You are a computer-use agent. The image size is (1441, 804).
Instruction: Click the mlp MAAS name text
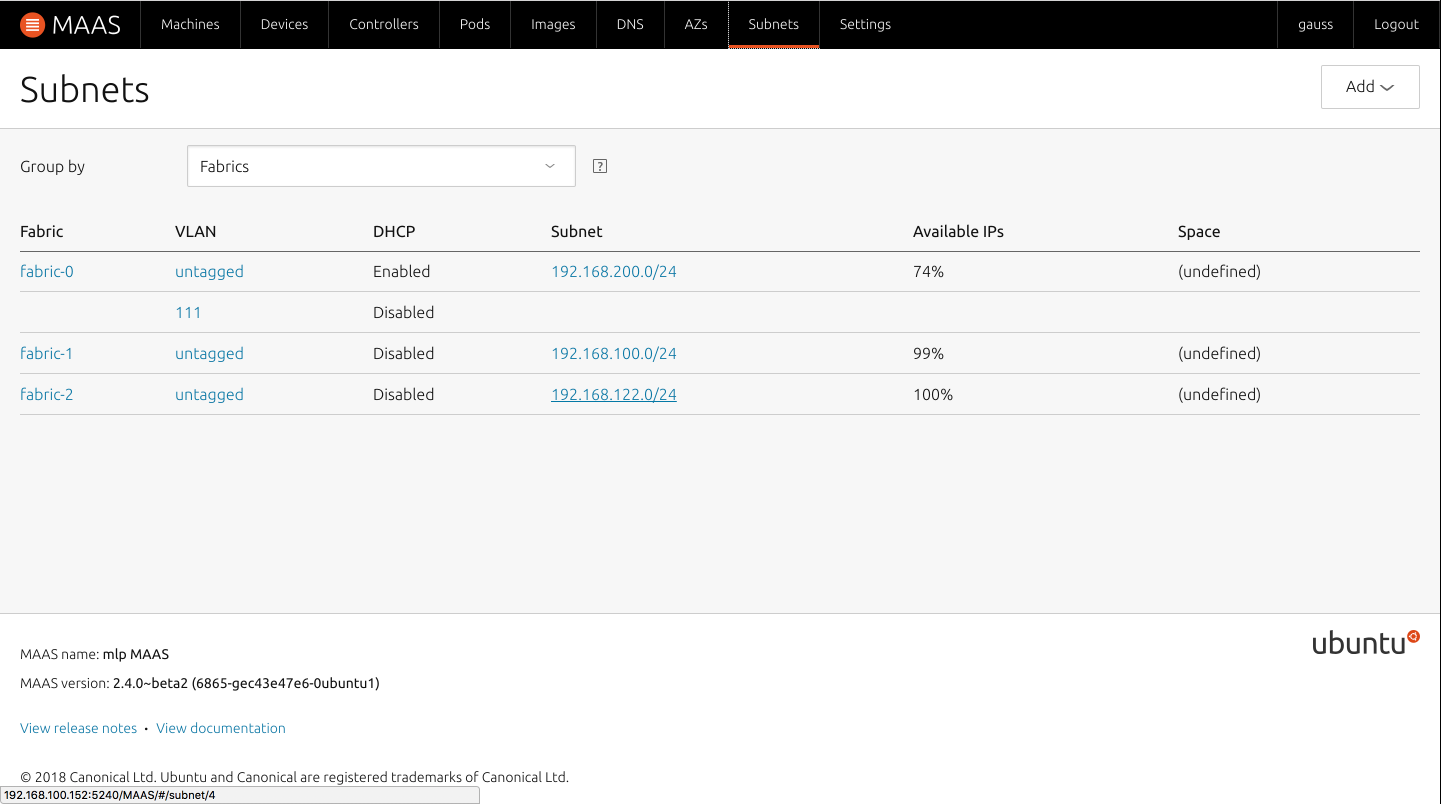(136, 654)
